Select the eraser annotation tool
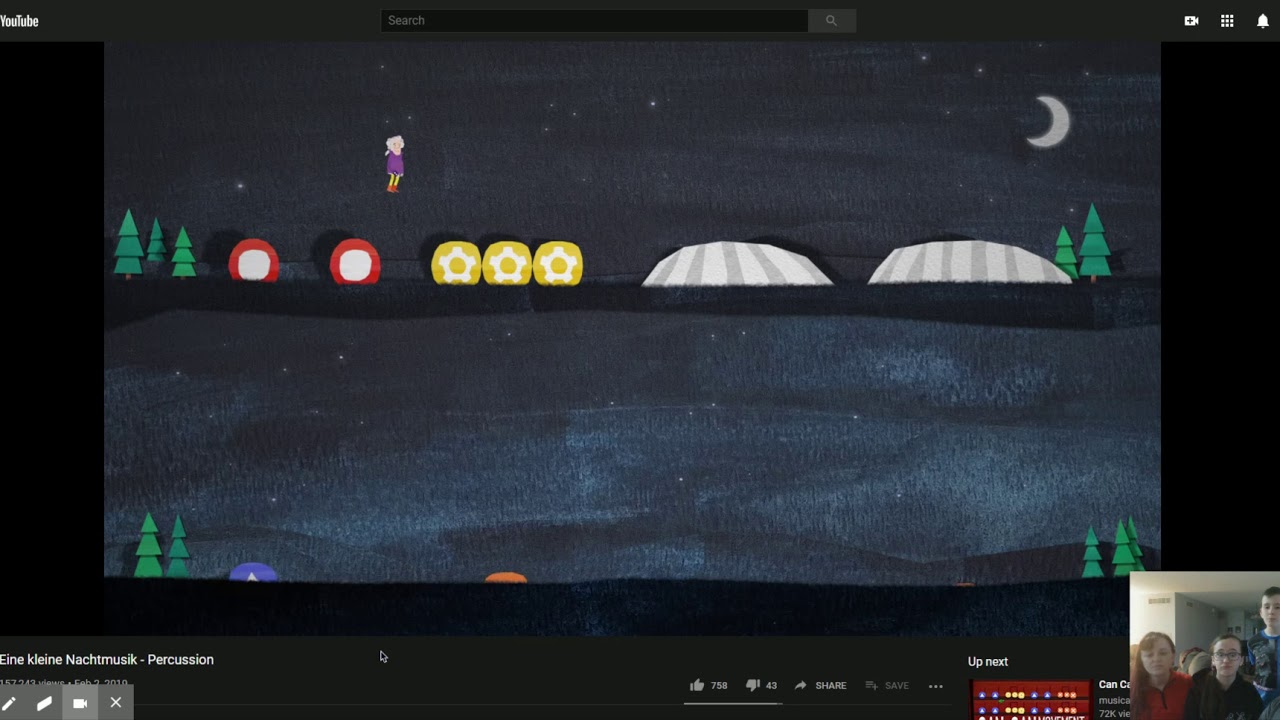Viewport: 1280px width, 720px height. click(x=44, y=703)
